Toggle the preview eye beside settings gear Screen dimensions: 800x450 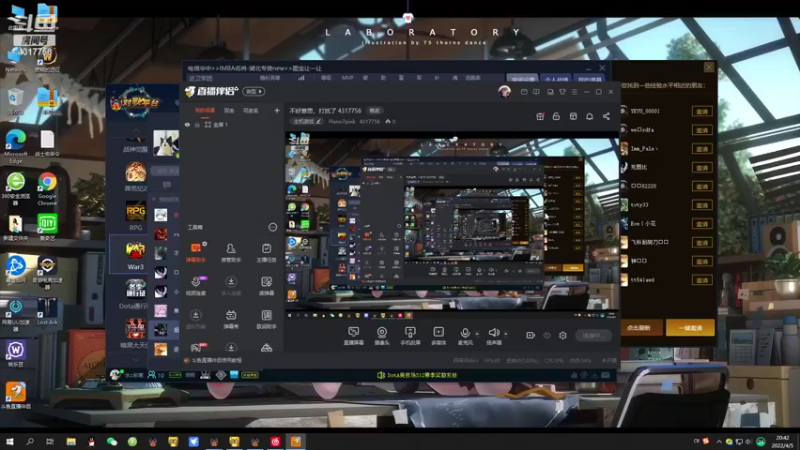point(547,335)
